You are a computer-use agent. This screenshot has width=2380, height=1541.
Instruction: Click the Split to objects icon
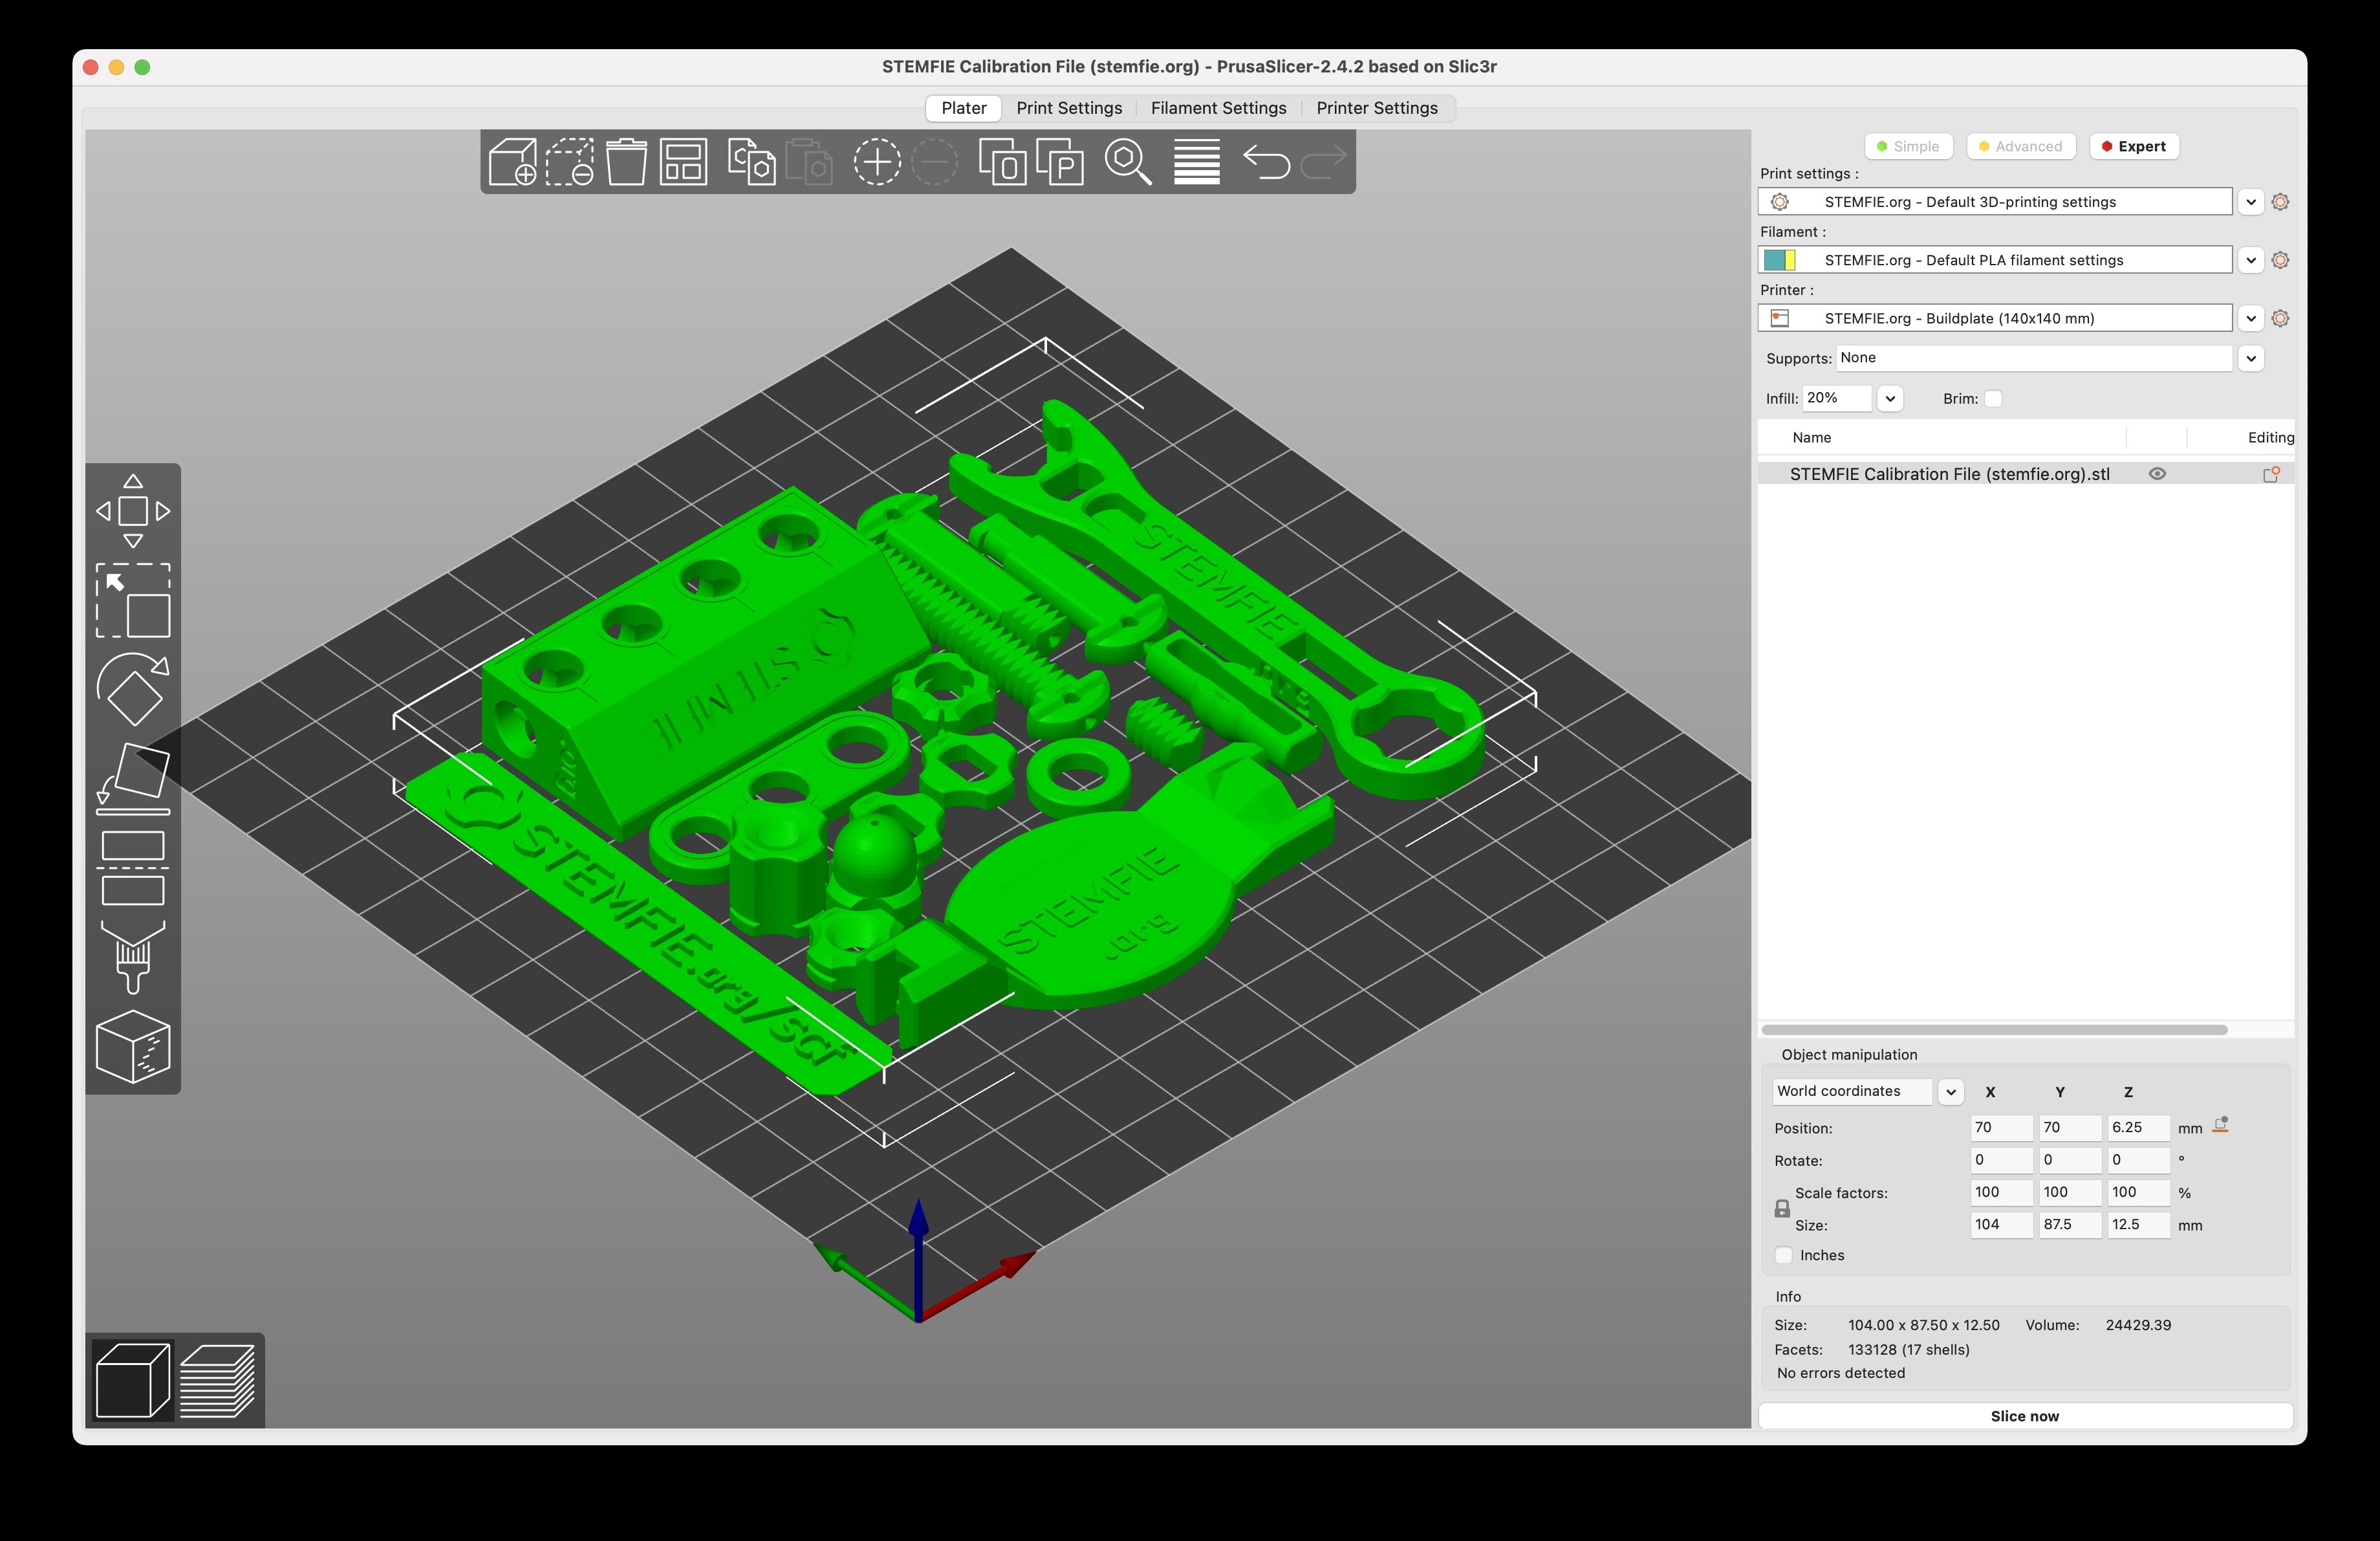[1002, 162]
